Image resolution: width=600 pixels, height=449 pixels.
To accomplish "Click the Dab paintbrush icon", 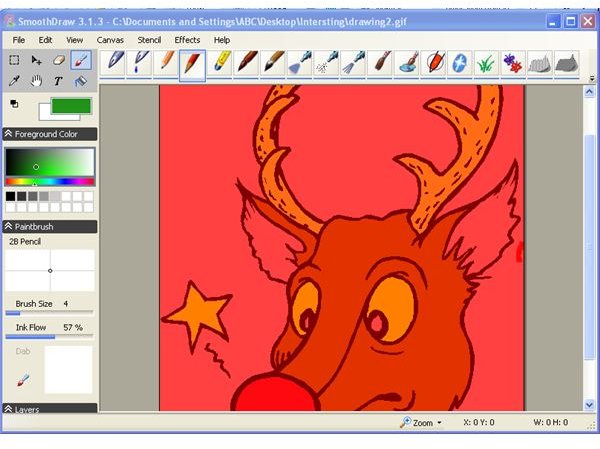I will (x=23, y=380).
